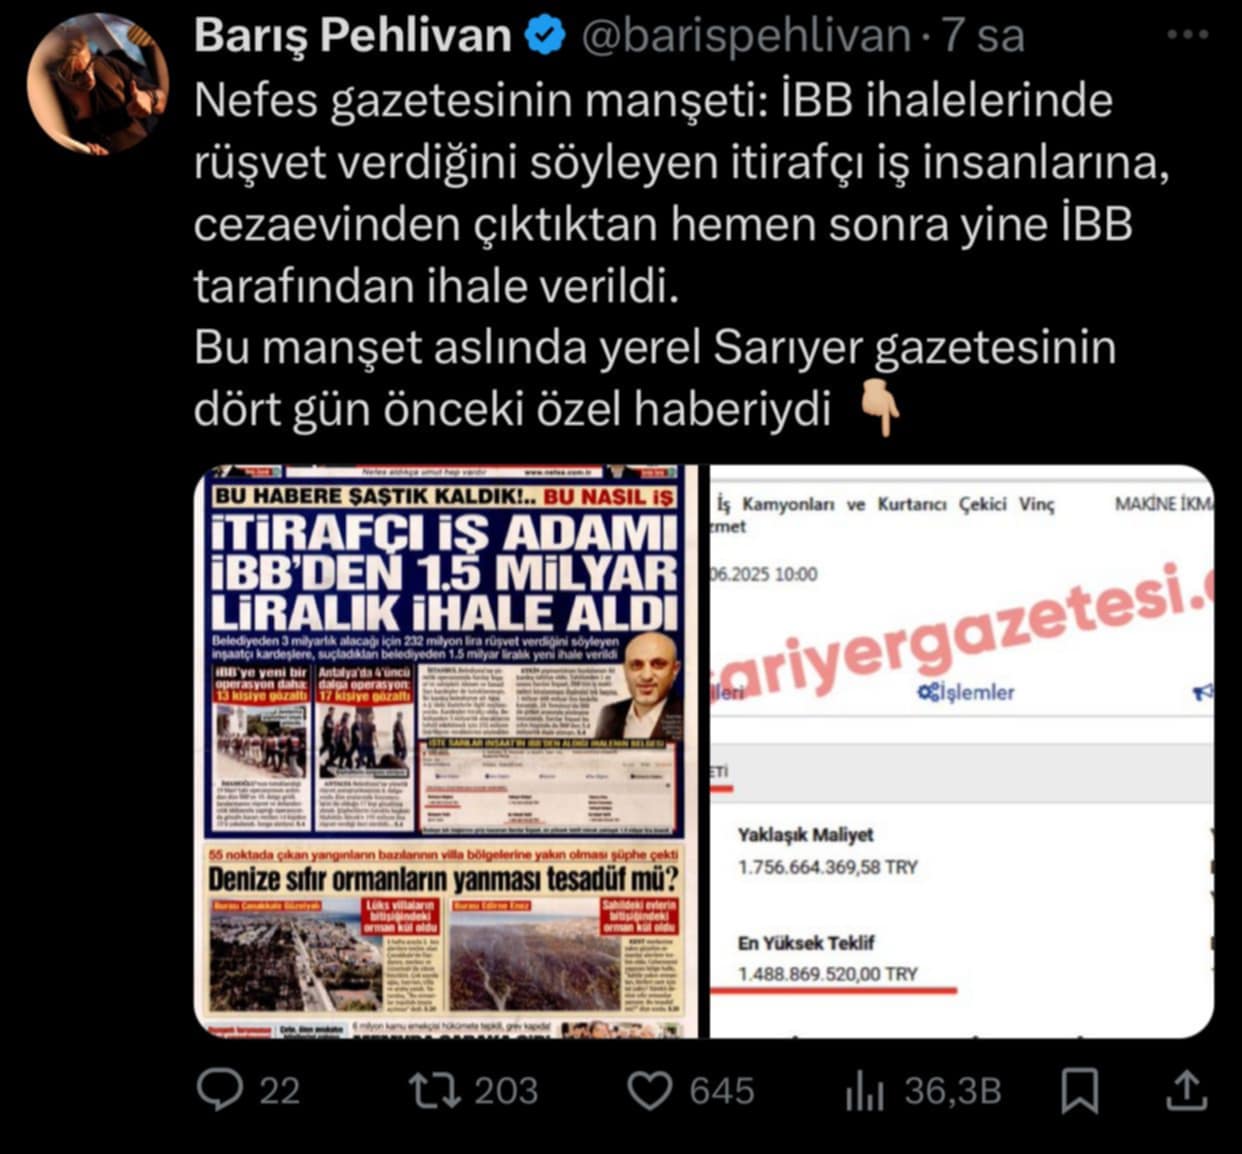This screenshot has height=1154, width=1242.
Task: Click the retweet arrows icon
Action: pos(432,1090)
